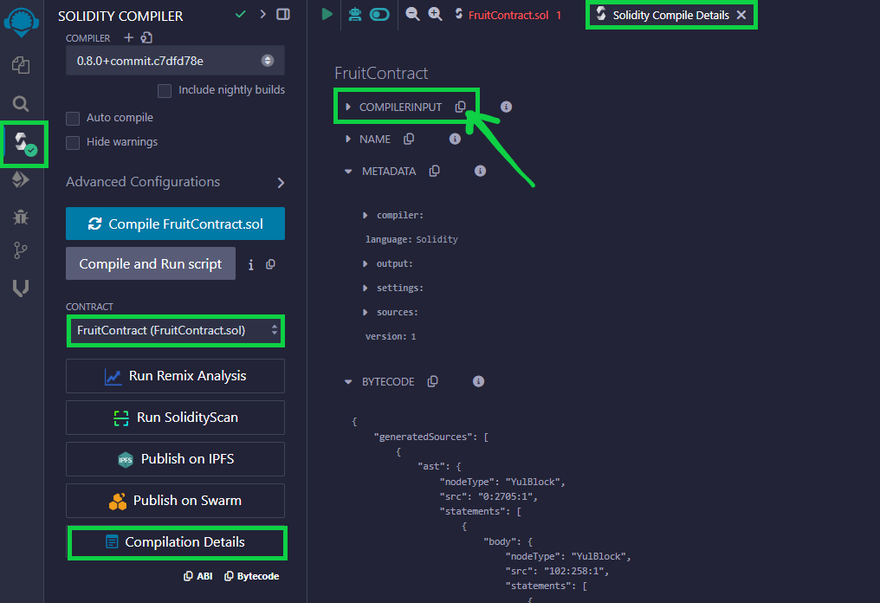Click the green Run script play icon
Viewport: 880px width, 603px height.
pyautogui.click(x=327, y=14)
